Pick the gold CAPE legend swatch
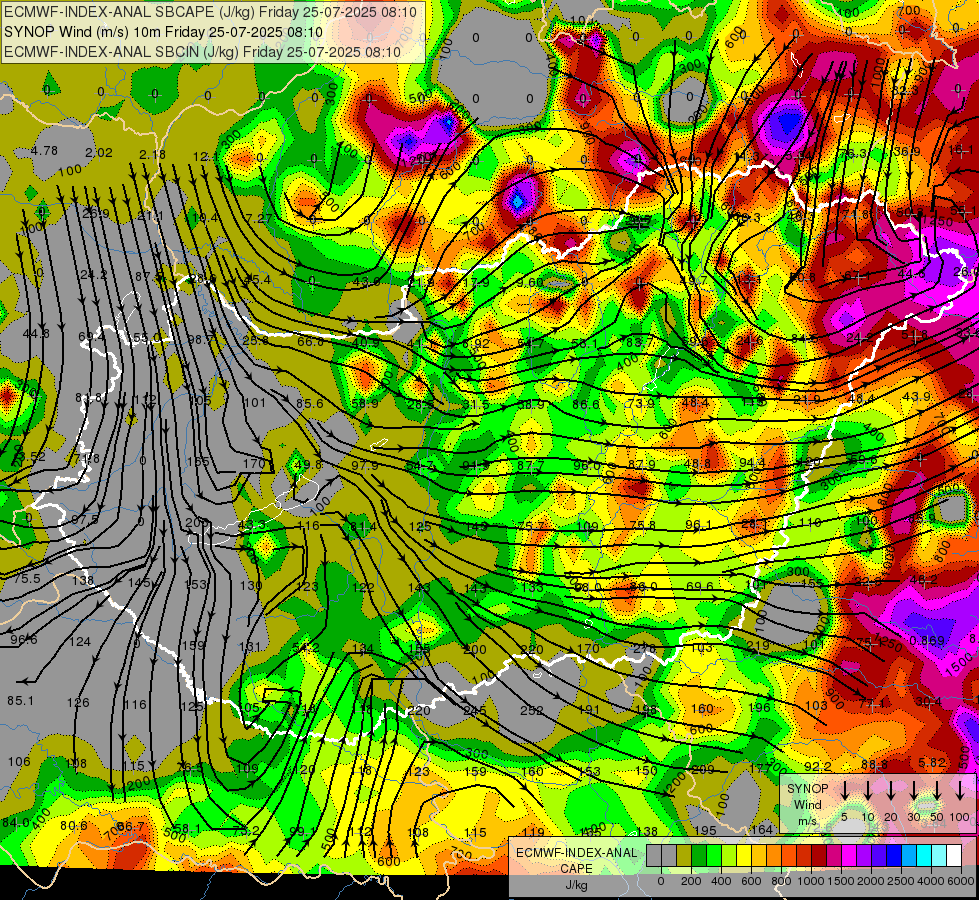The image size is (979, 900). 759,855
